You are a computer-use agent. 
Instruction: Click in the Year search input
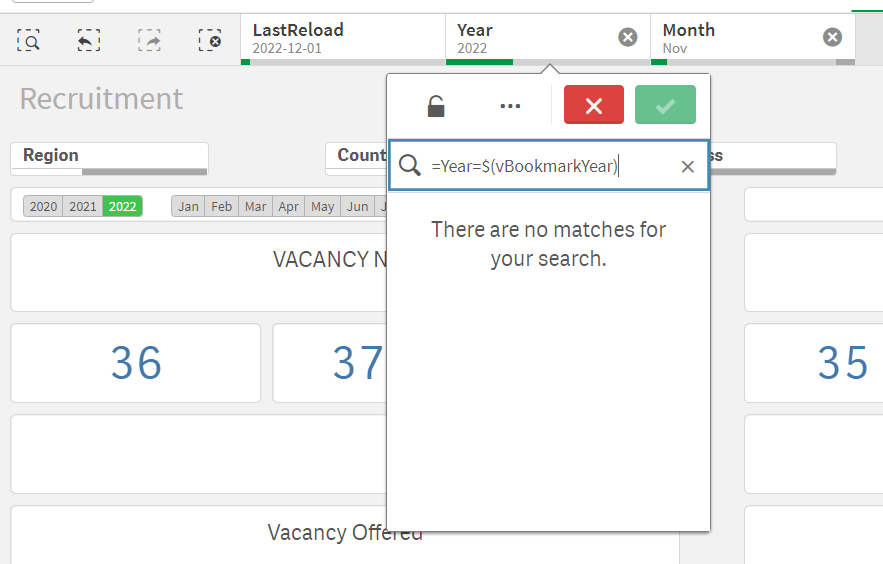[x=540, y=167]
